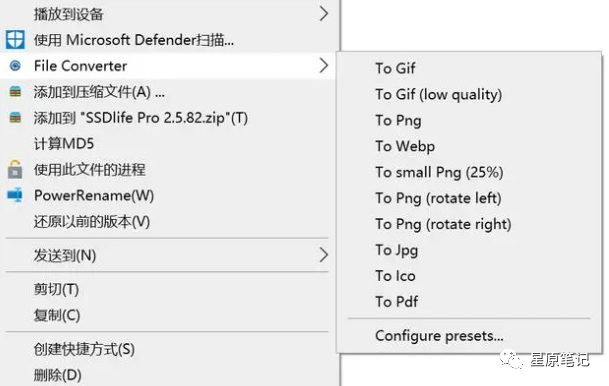Click the compress archive icon beside 添加到压缩文件(A)
Viewport: 609px width, 386px height.
click(15, 92)
